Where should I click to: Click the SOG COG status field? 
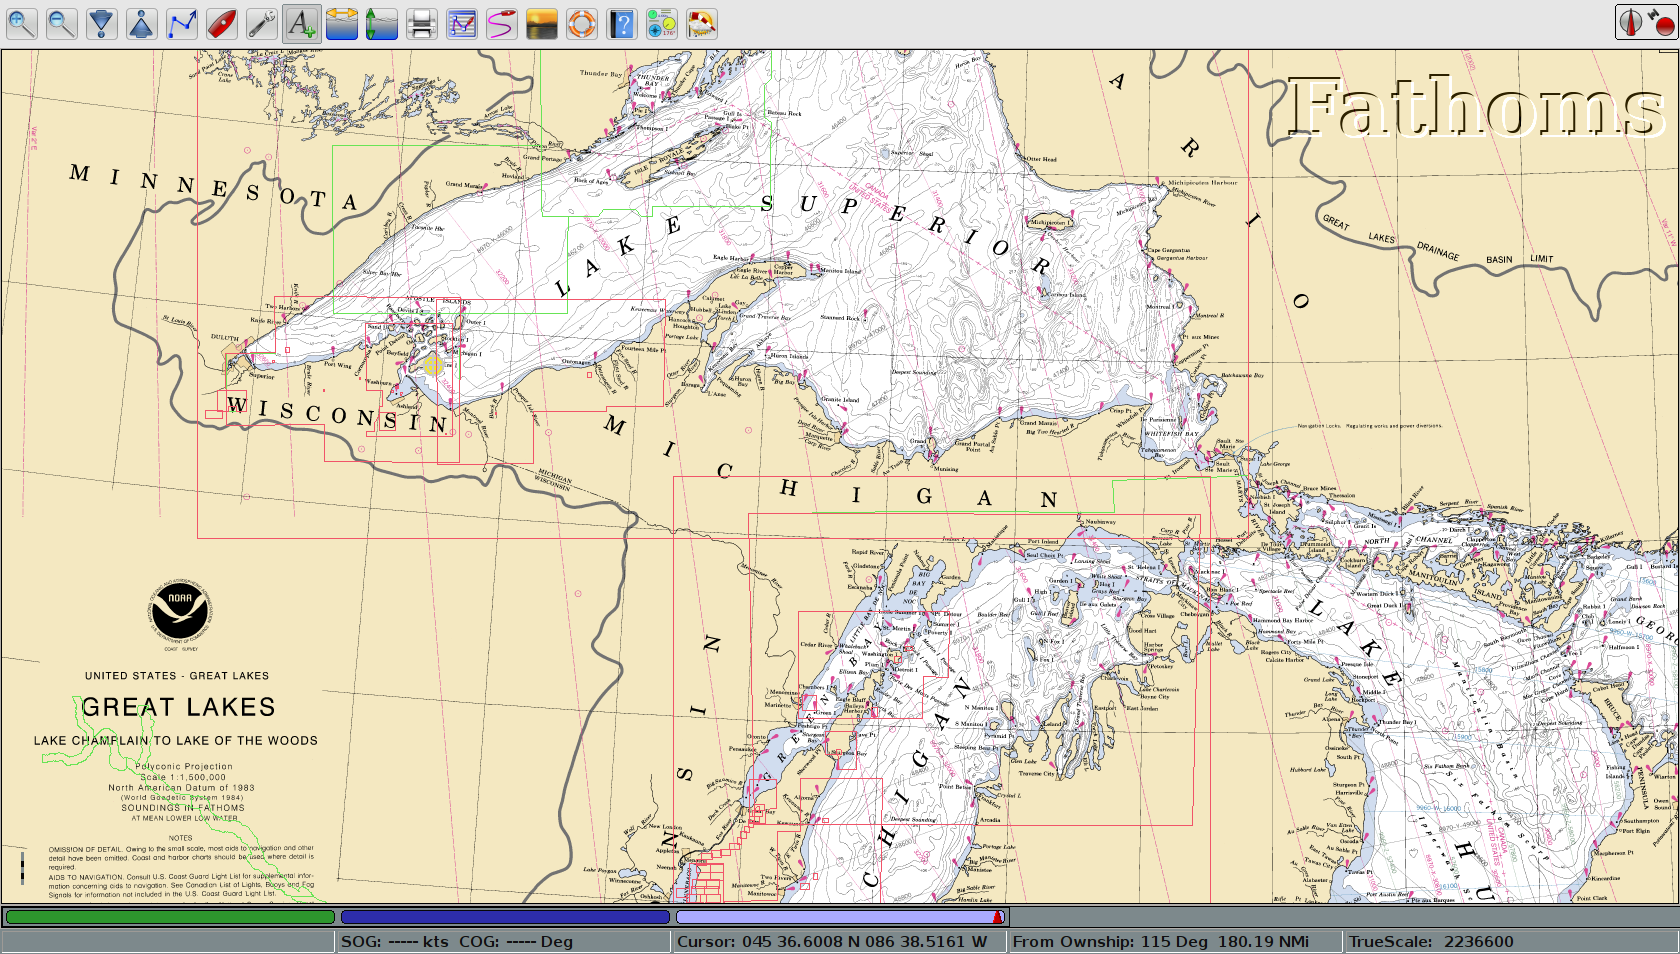(x=503, y=942)
